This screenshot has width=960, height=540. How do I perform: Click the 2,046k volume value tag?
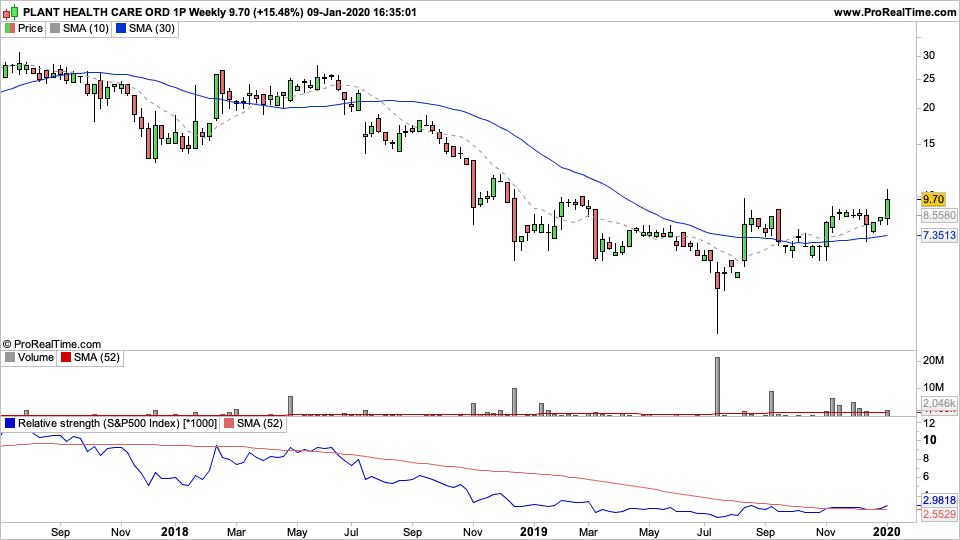(x=939, y=403)
